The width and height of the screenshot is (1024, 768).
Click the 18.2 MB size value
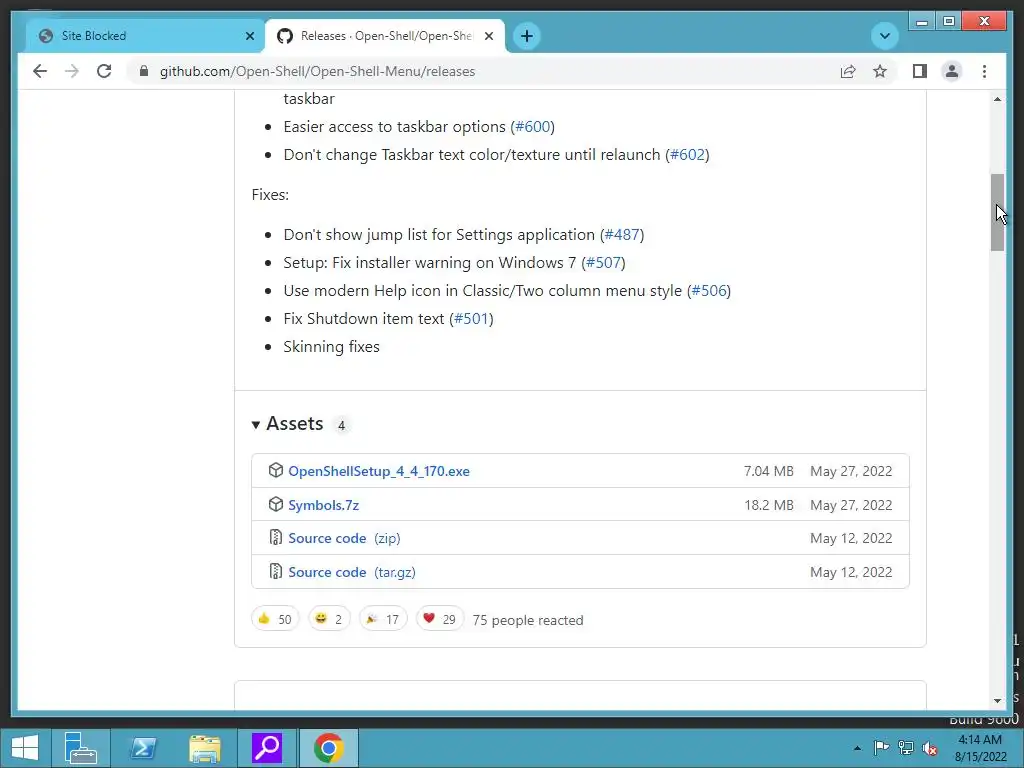[x=769, y=505]
